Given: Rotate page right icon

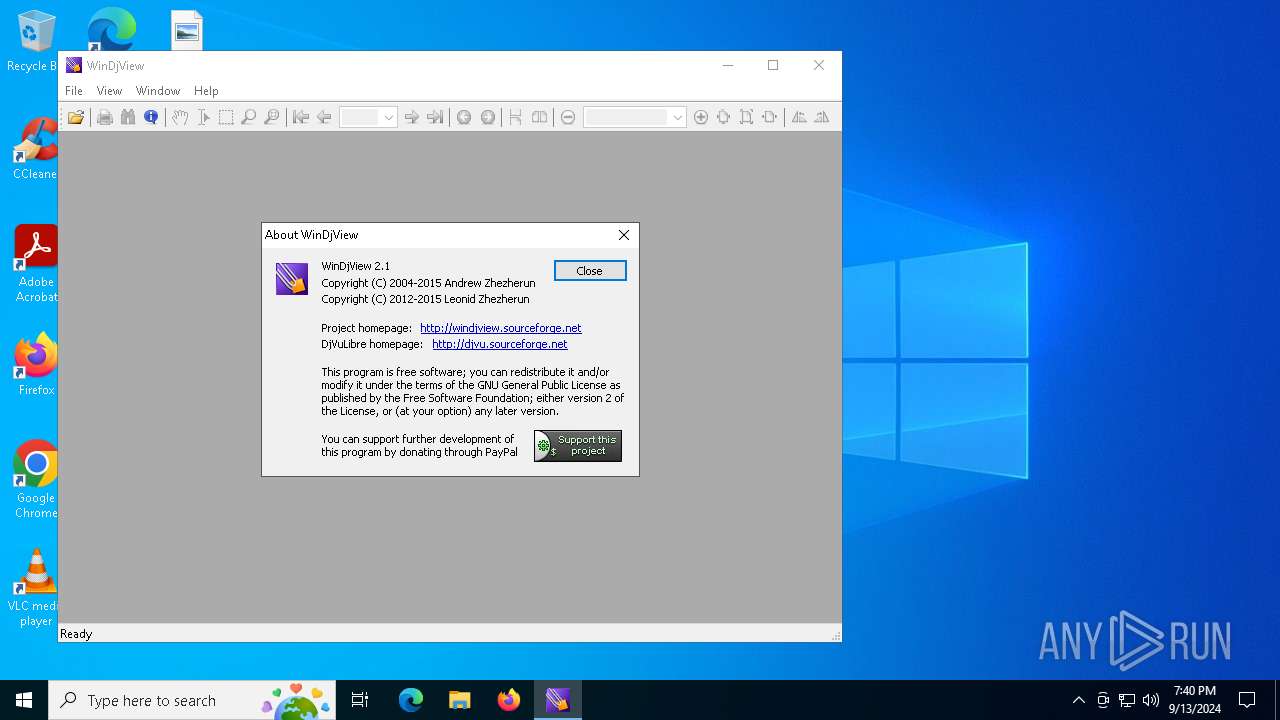Looking at the screenshot, I should 822,117.
